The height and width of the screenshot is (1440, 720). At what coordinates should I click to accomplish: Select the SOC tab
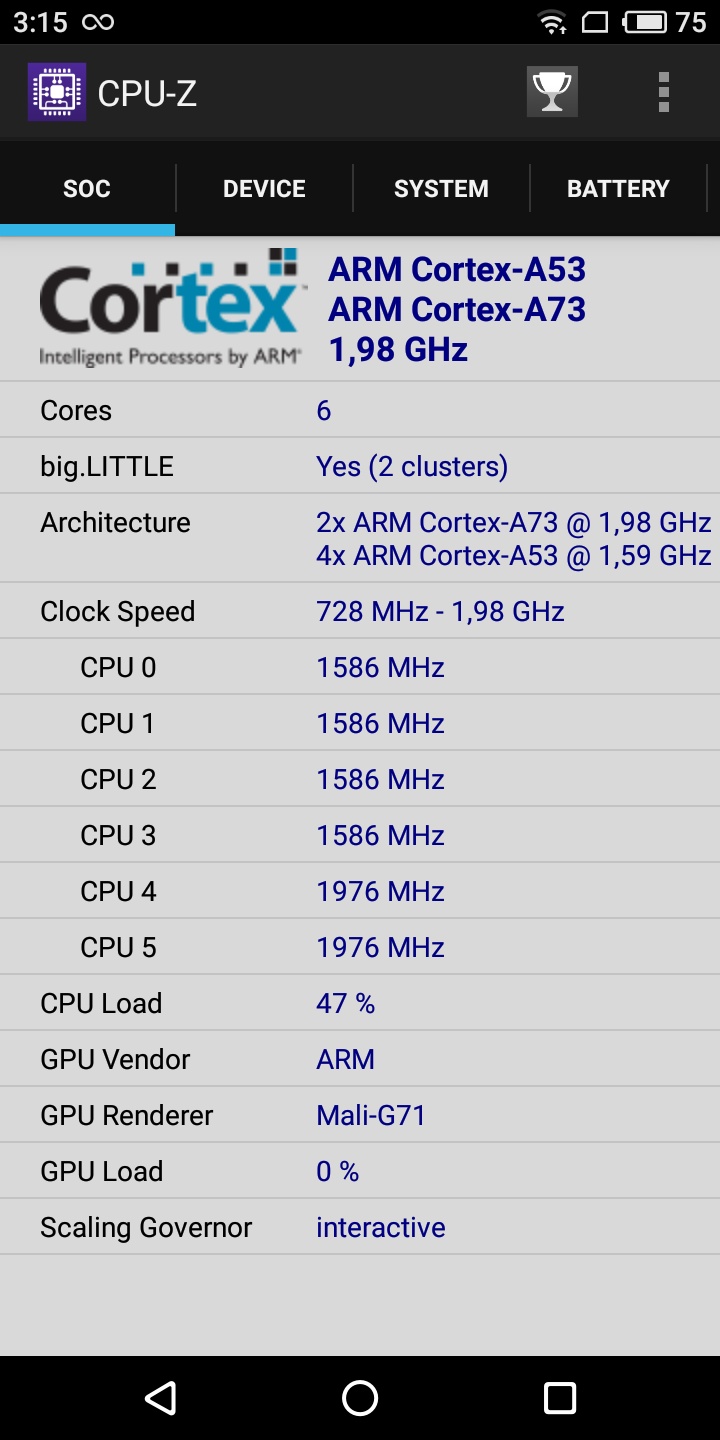coord(87,189)
